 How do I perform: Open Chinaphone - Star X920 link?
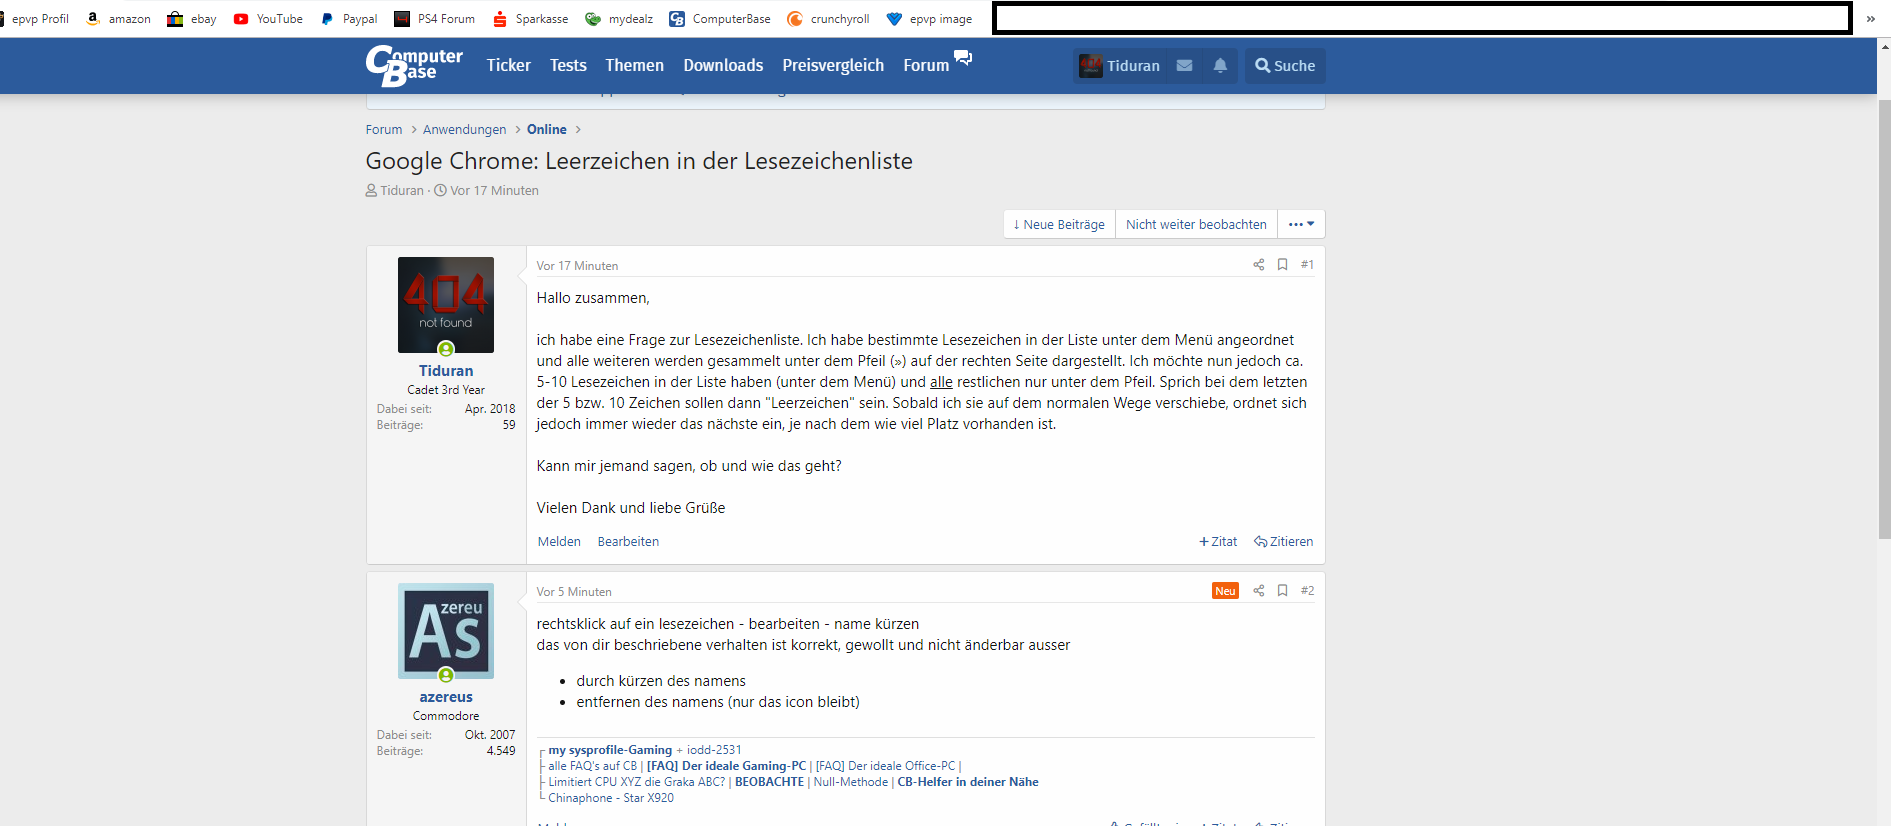point(611,798)
